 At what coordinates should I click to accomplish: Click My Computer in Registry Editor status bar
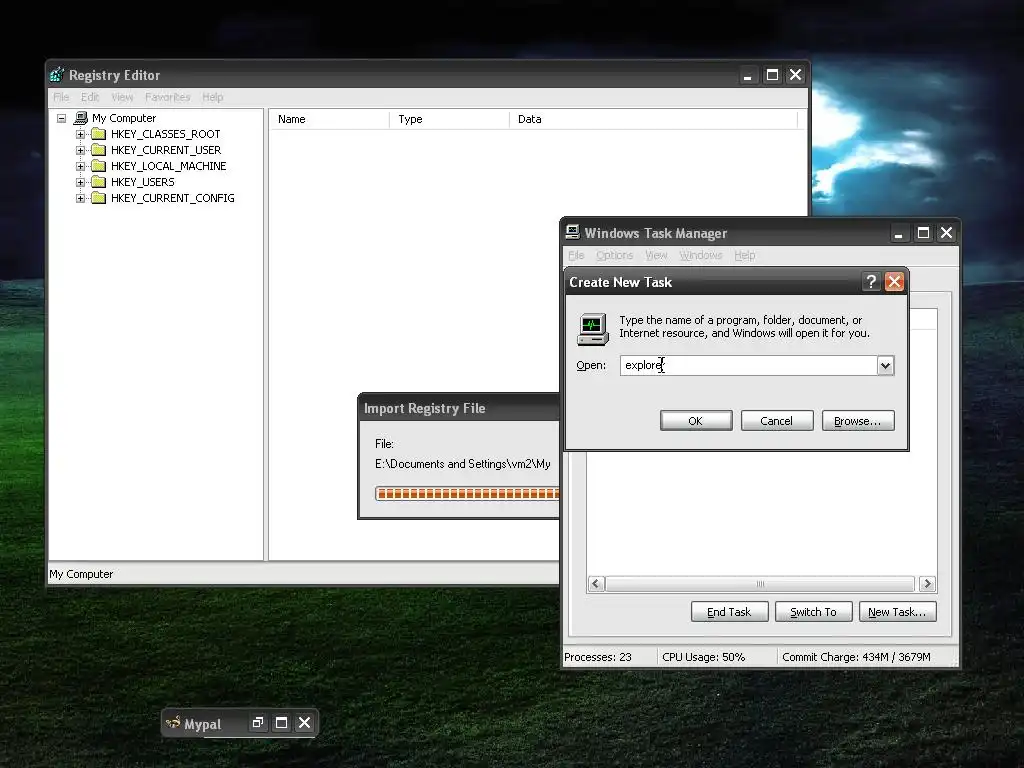click(81, 574)
